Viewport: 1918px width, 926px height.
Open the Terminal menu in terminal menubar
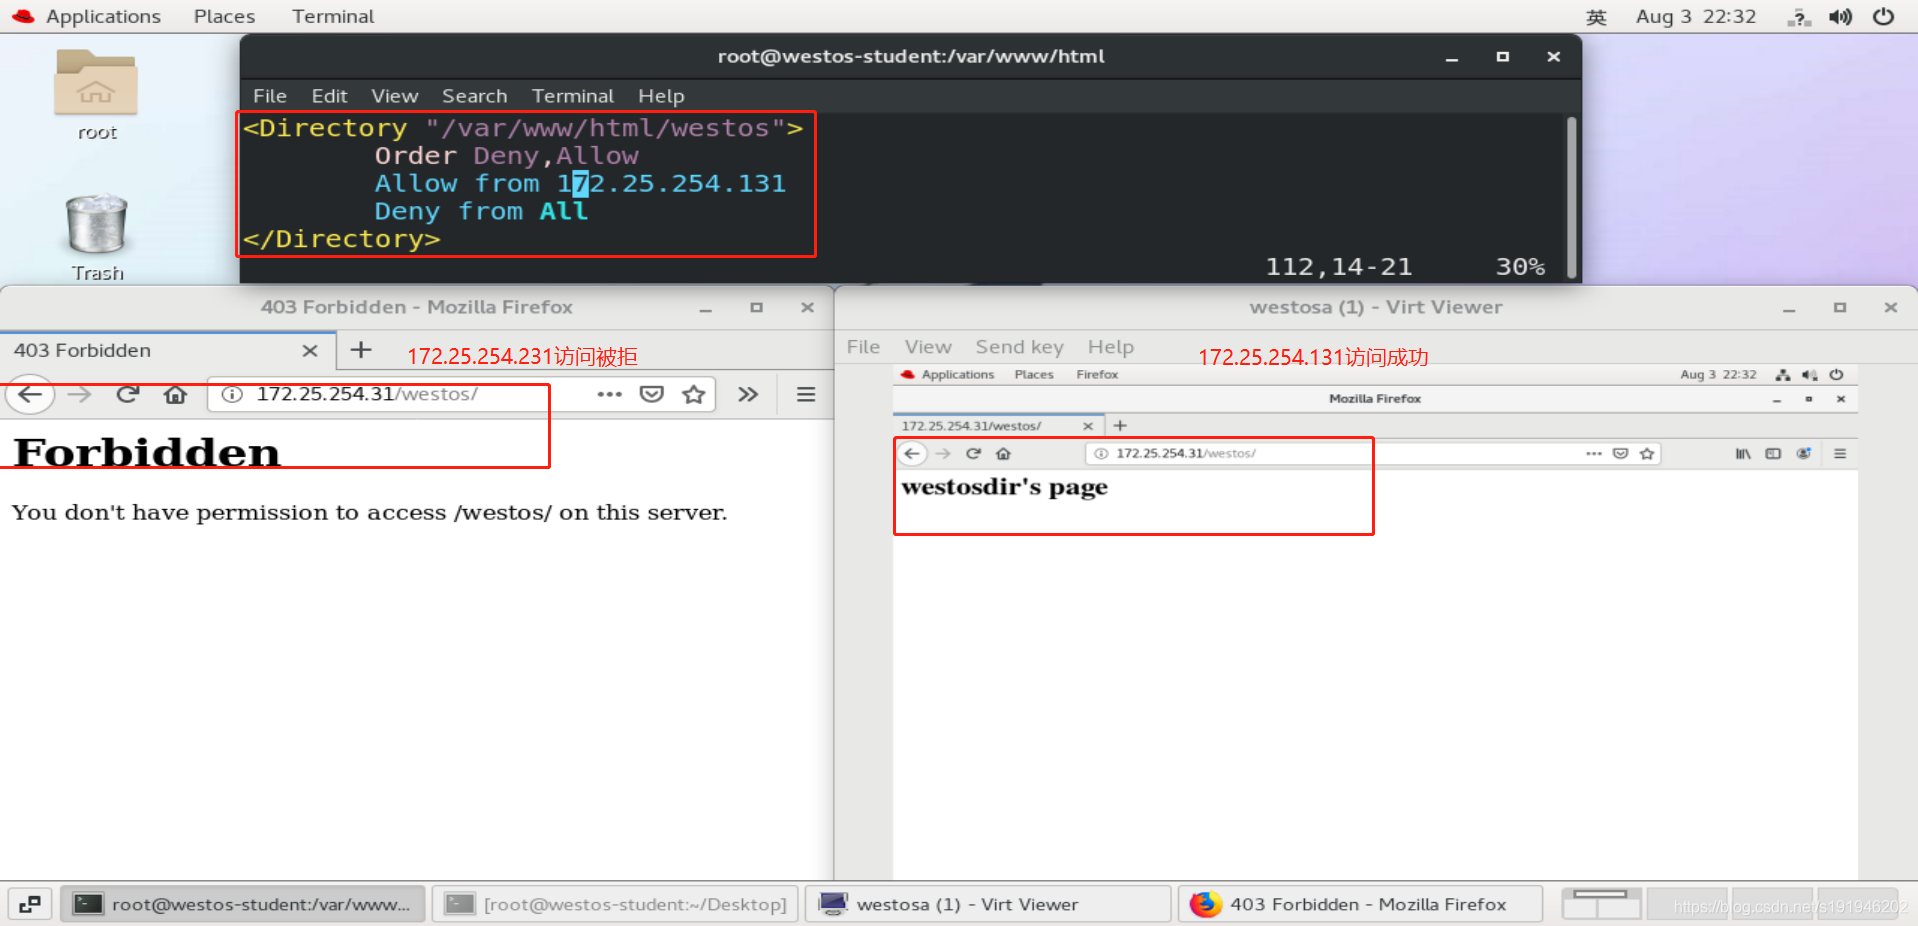(x=572, y=96)
